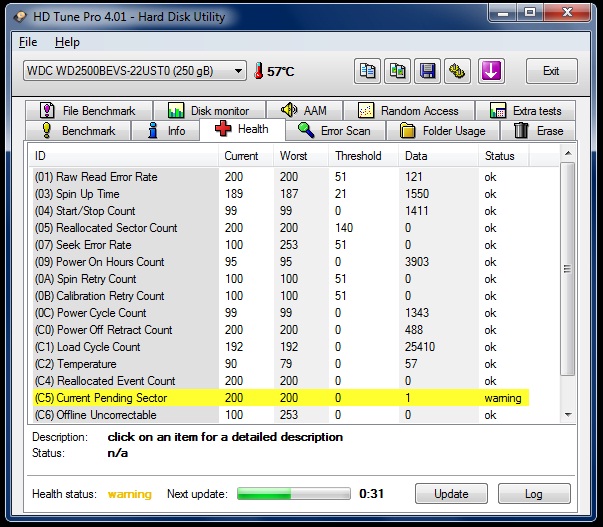603x527 pixels.
Task: Click the purple down-arrow icon
Action: click(x=491, y=71)
